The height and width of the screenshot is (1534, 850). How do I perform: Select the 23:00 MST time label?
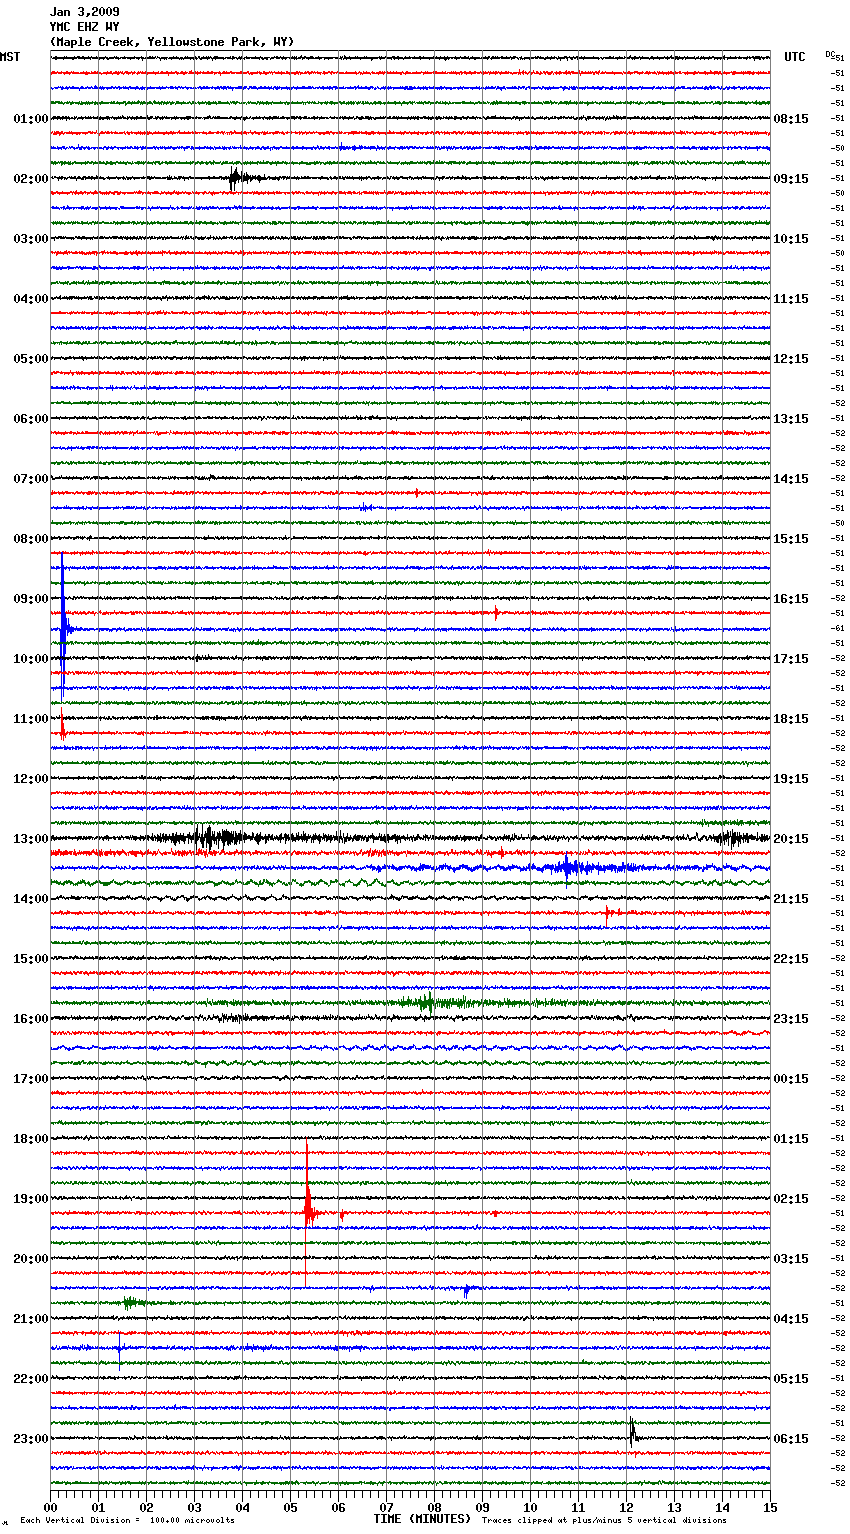point(31,1439)
